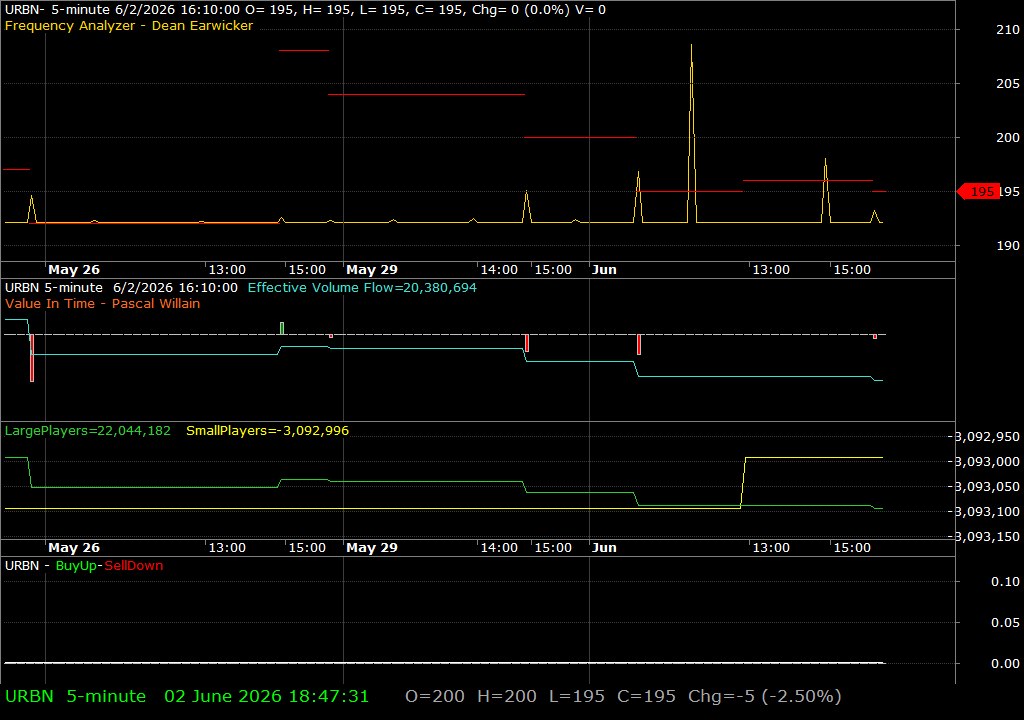Click the 200 price axis label
The image size is (1024, 720).
click(1008, 137)
